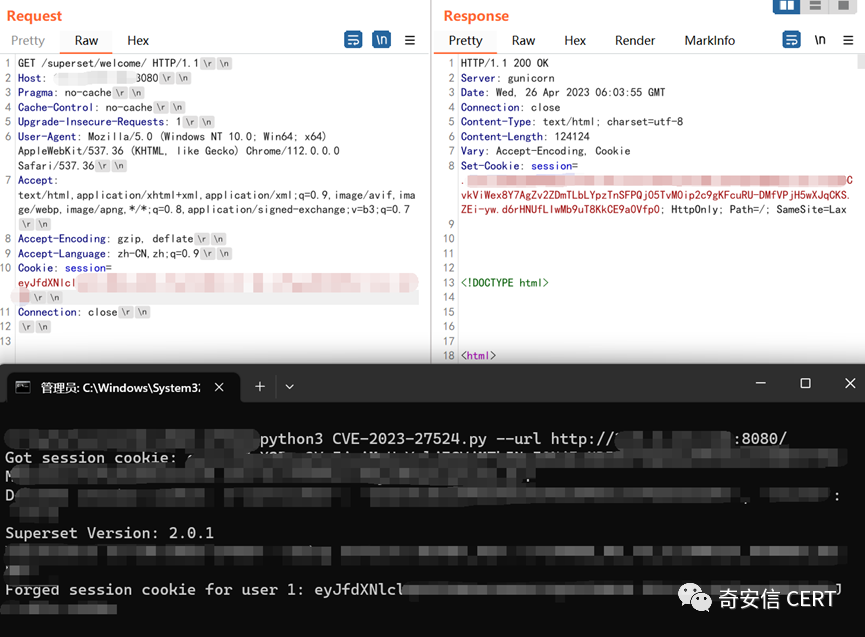Click the SameSite=Lax attribute text
865x637 pixels.
point(811,210)
